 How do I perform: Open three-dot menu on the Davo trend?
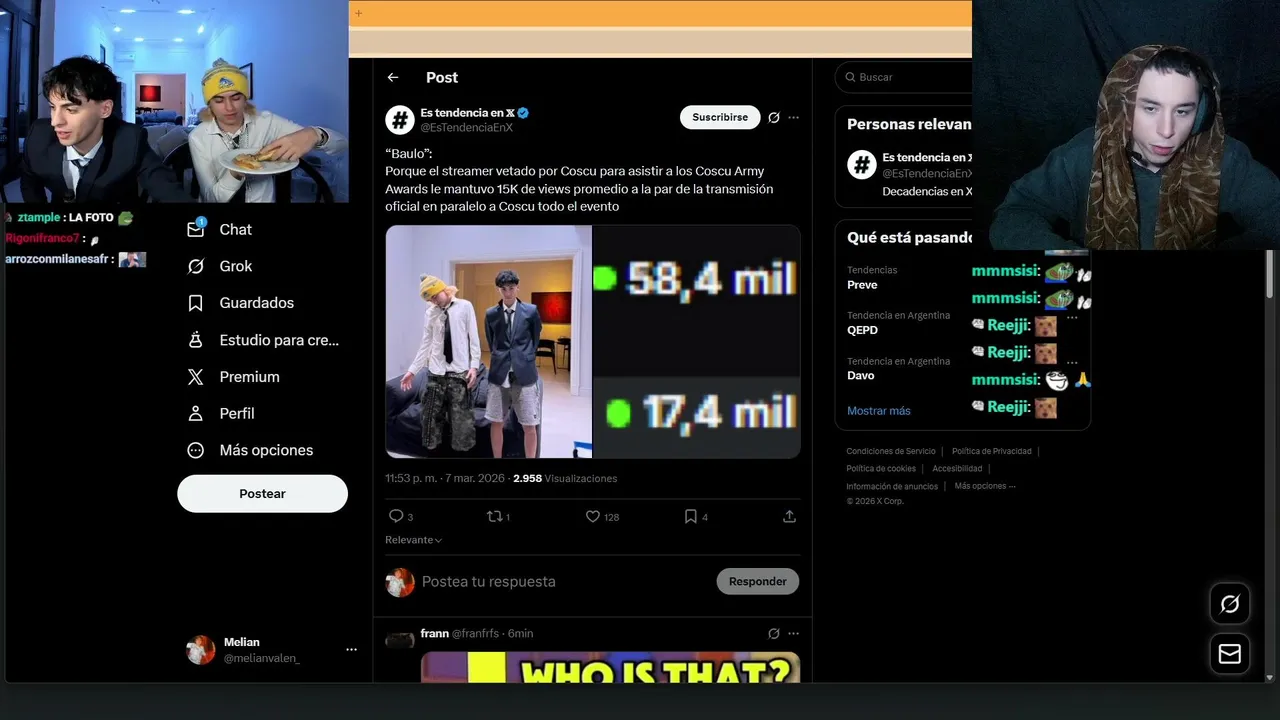1072,363
